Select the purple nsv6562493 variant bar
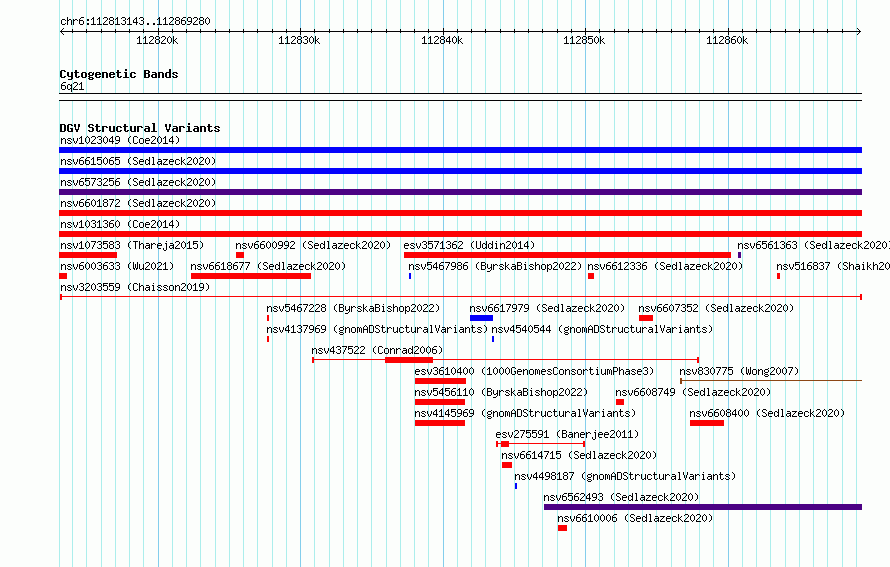The image size is (890, 567). pos(703,507)
